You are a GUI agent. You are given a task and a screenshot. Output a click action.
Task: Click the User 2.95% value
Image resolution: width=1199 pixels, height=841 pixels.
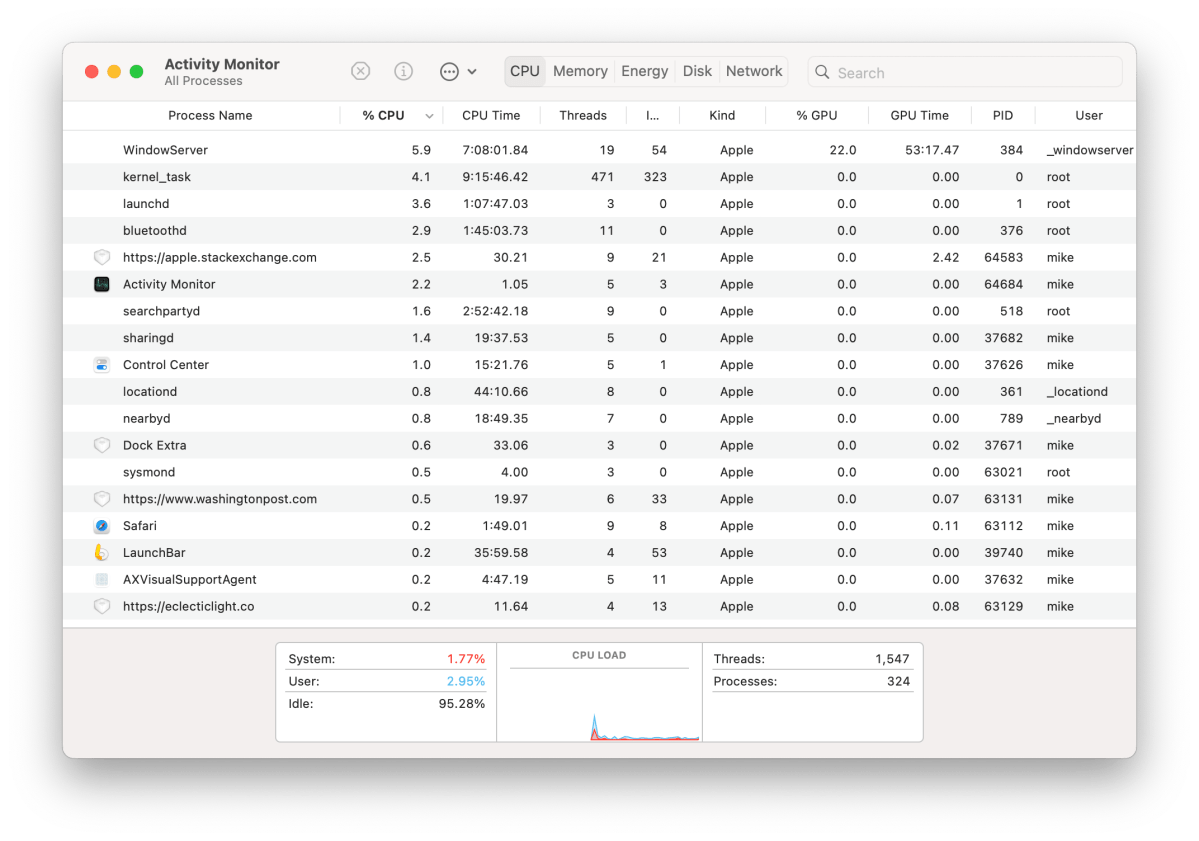tap(466, 681)
